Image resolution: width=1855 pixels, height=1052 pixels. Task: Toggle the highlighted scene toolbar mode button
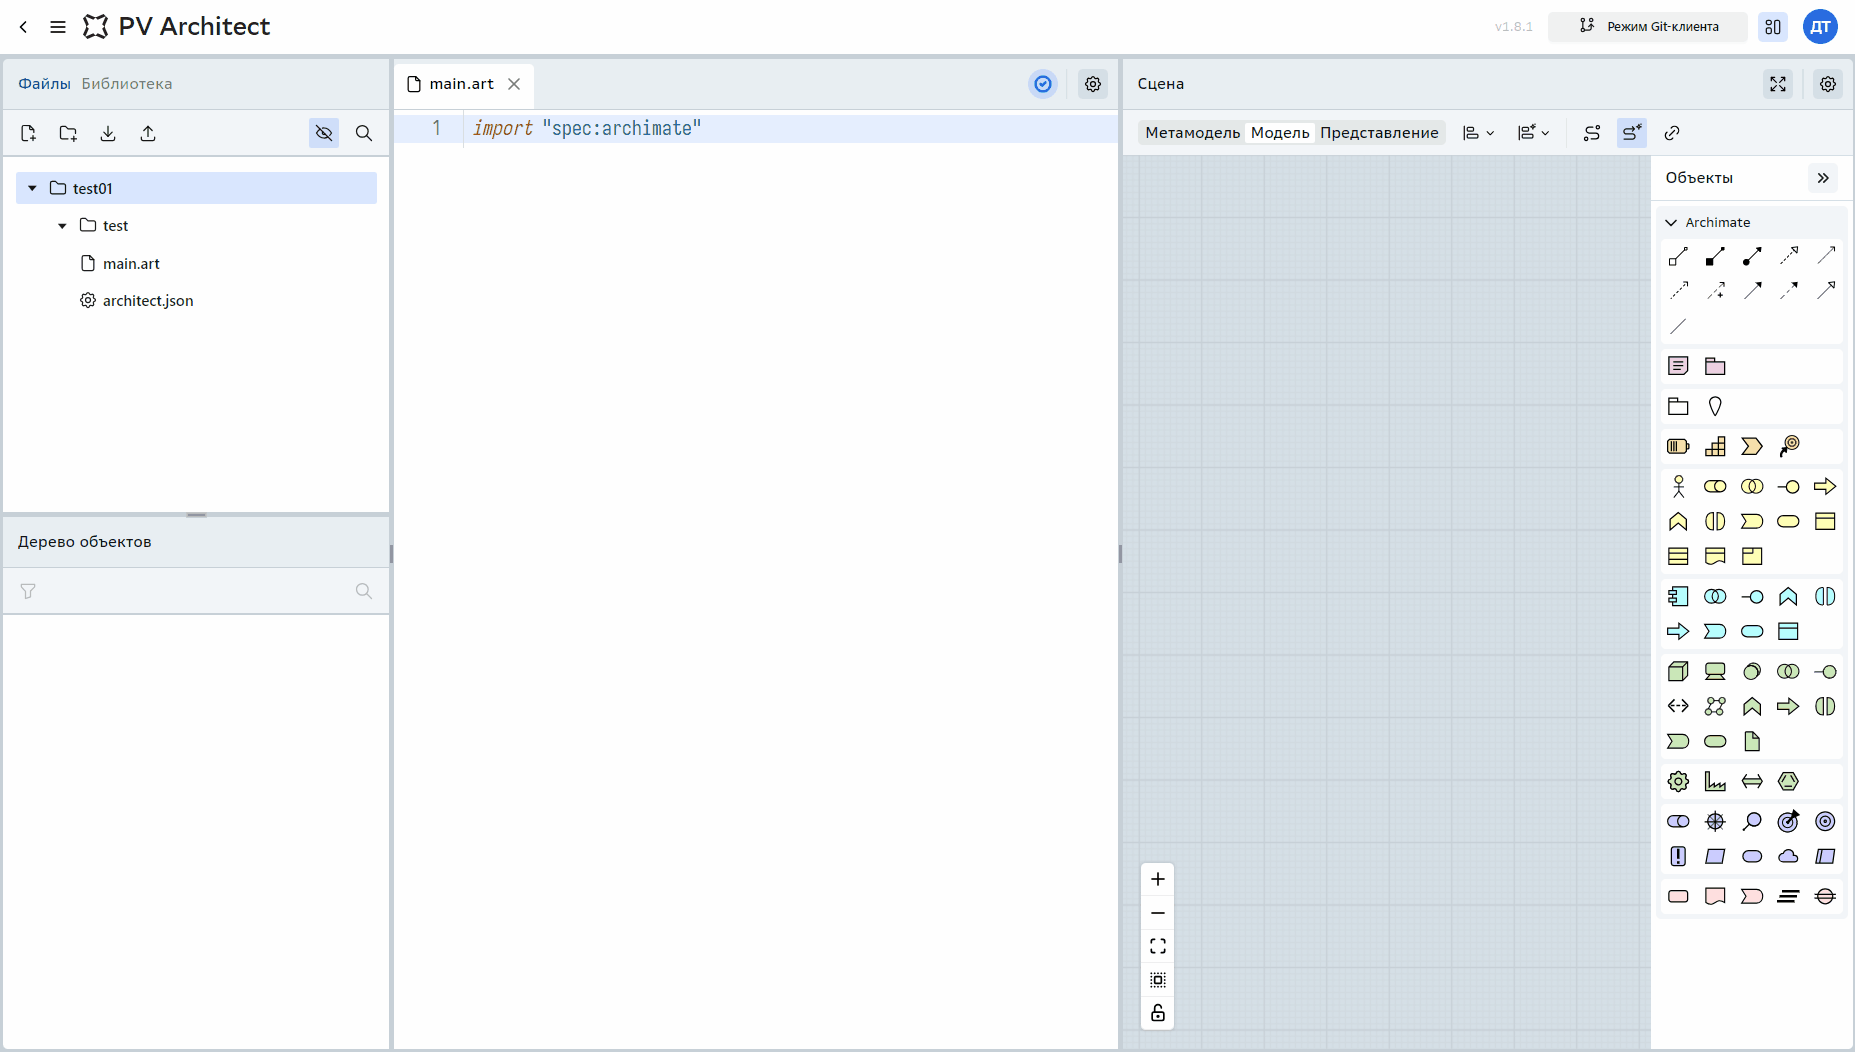coord(1632,133)
